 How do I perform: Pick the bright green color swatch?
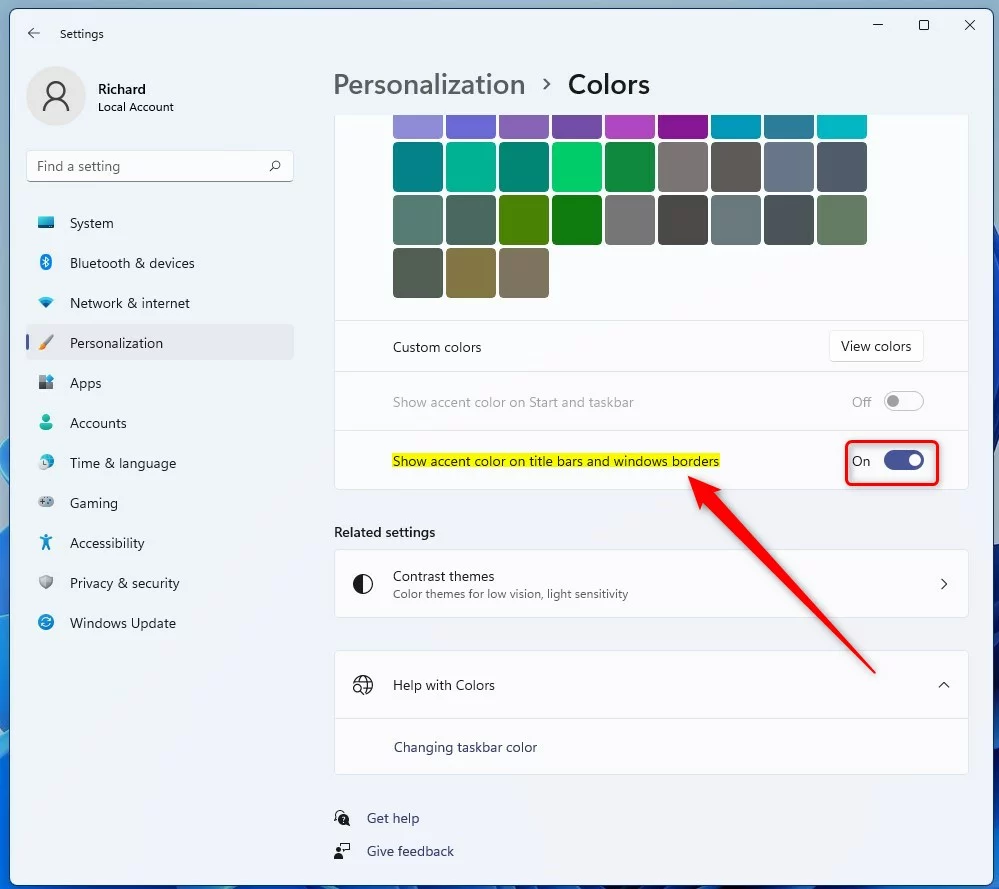(x=577, y=167)
